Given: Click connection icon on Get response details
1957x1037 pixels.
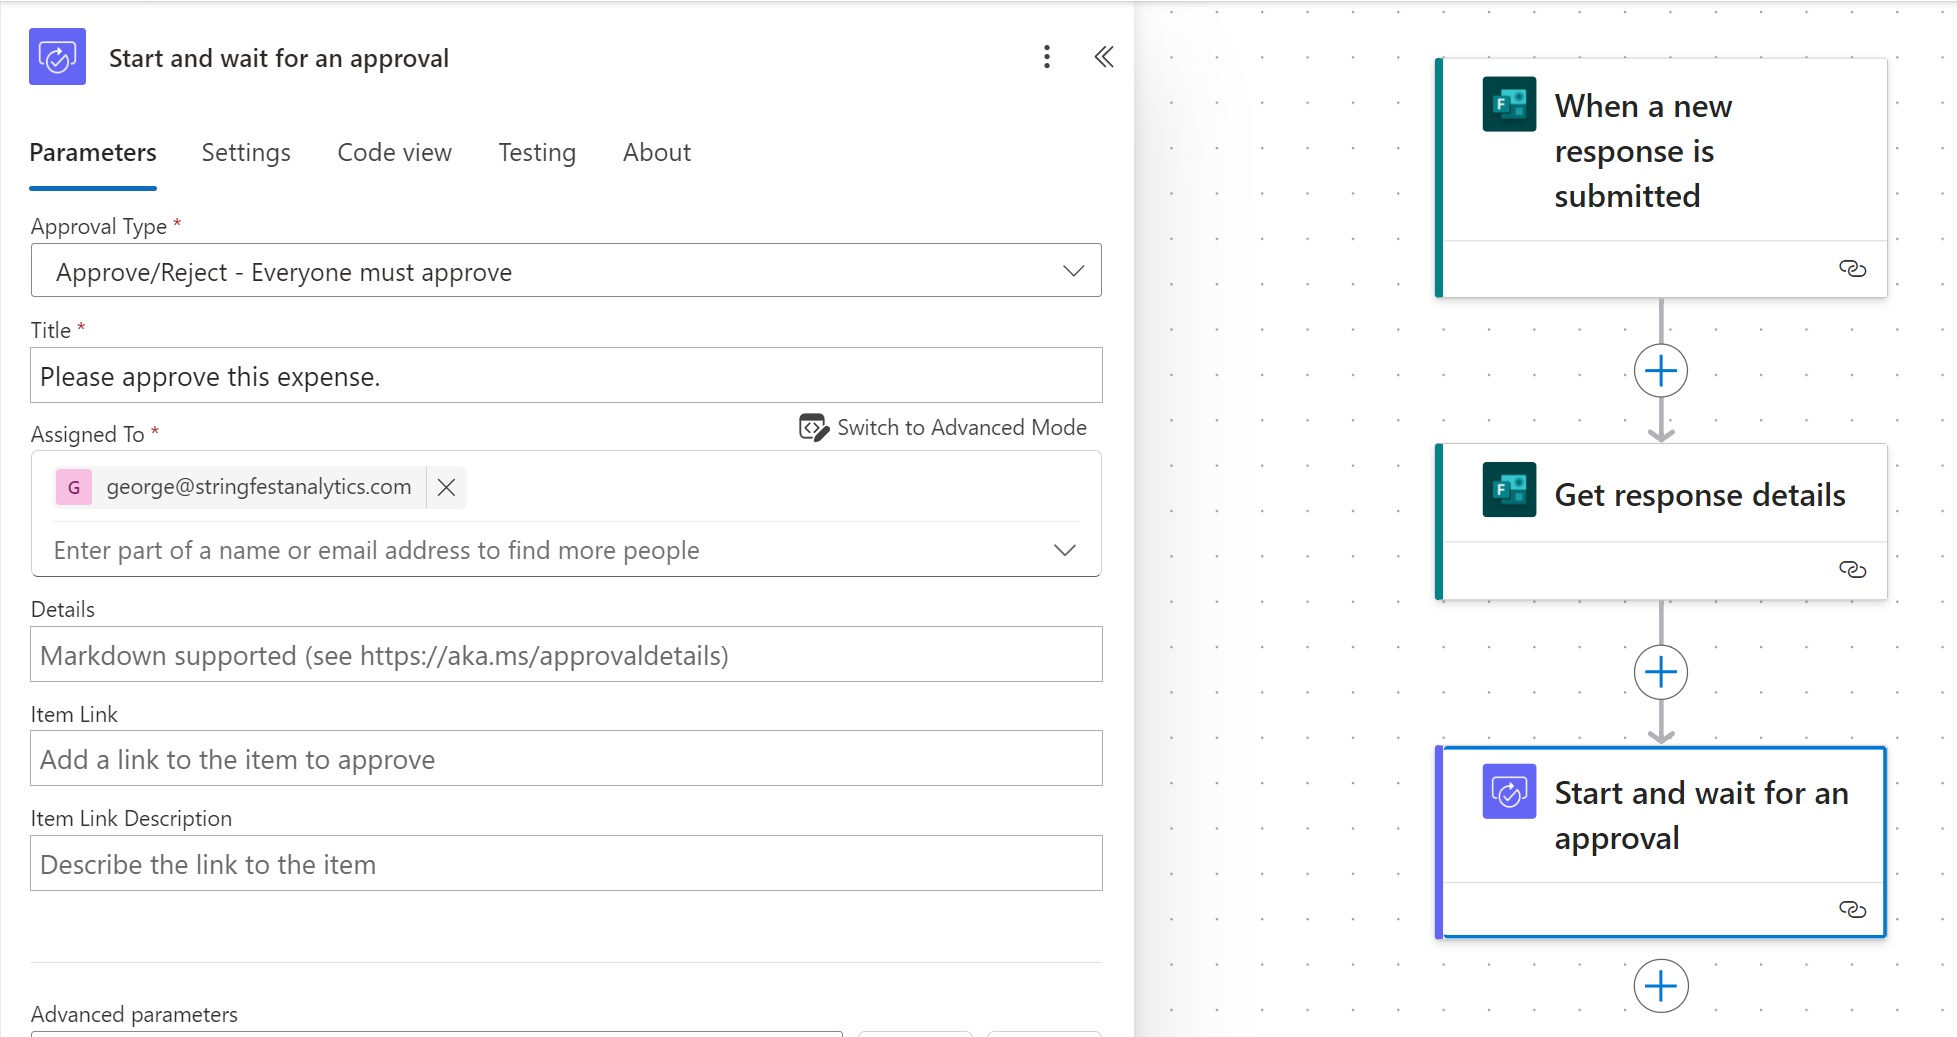Looking at the screenshot, I should [1852, 570].
